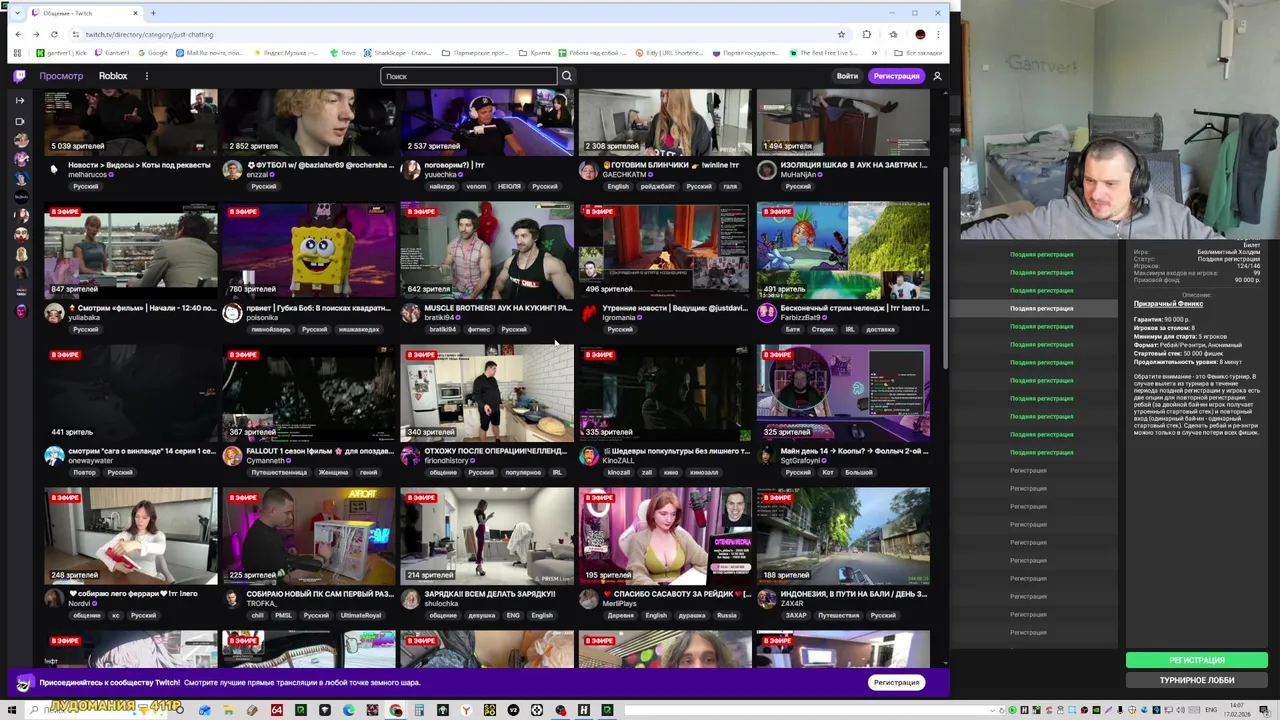Open the Trovo bookmark
Viewport: 1280px width, 720px height.
click(343, 52)
